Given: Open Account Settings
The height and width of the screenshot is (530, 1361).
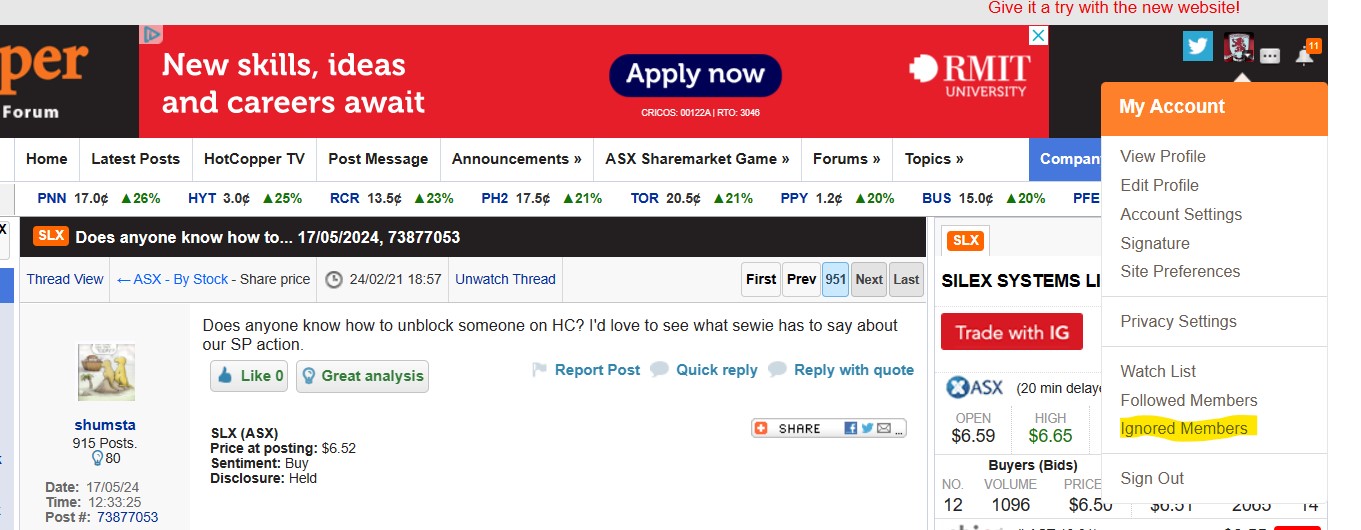Looking at the screenshot, I should [x=1181, y=214].
